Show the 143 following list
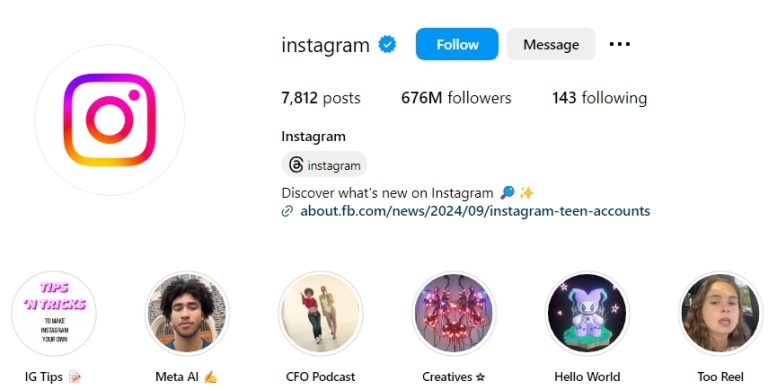 [x=600, y=98]
